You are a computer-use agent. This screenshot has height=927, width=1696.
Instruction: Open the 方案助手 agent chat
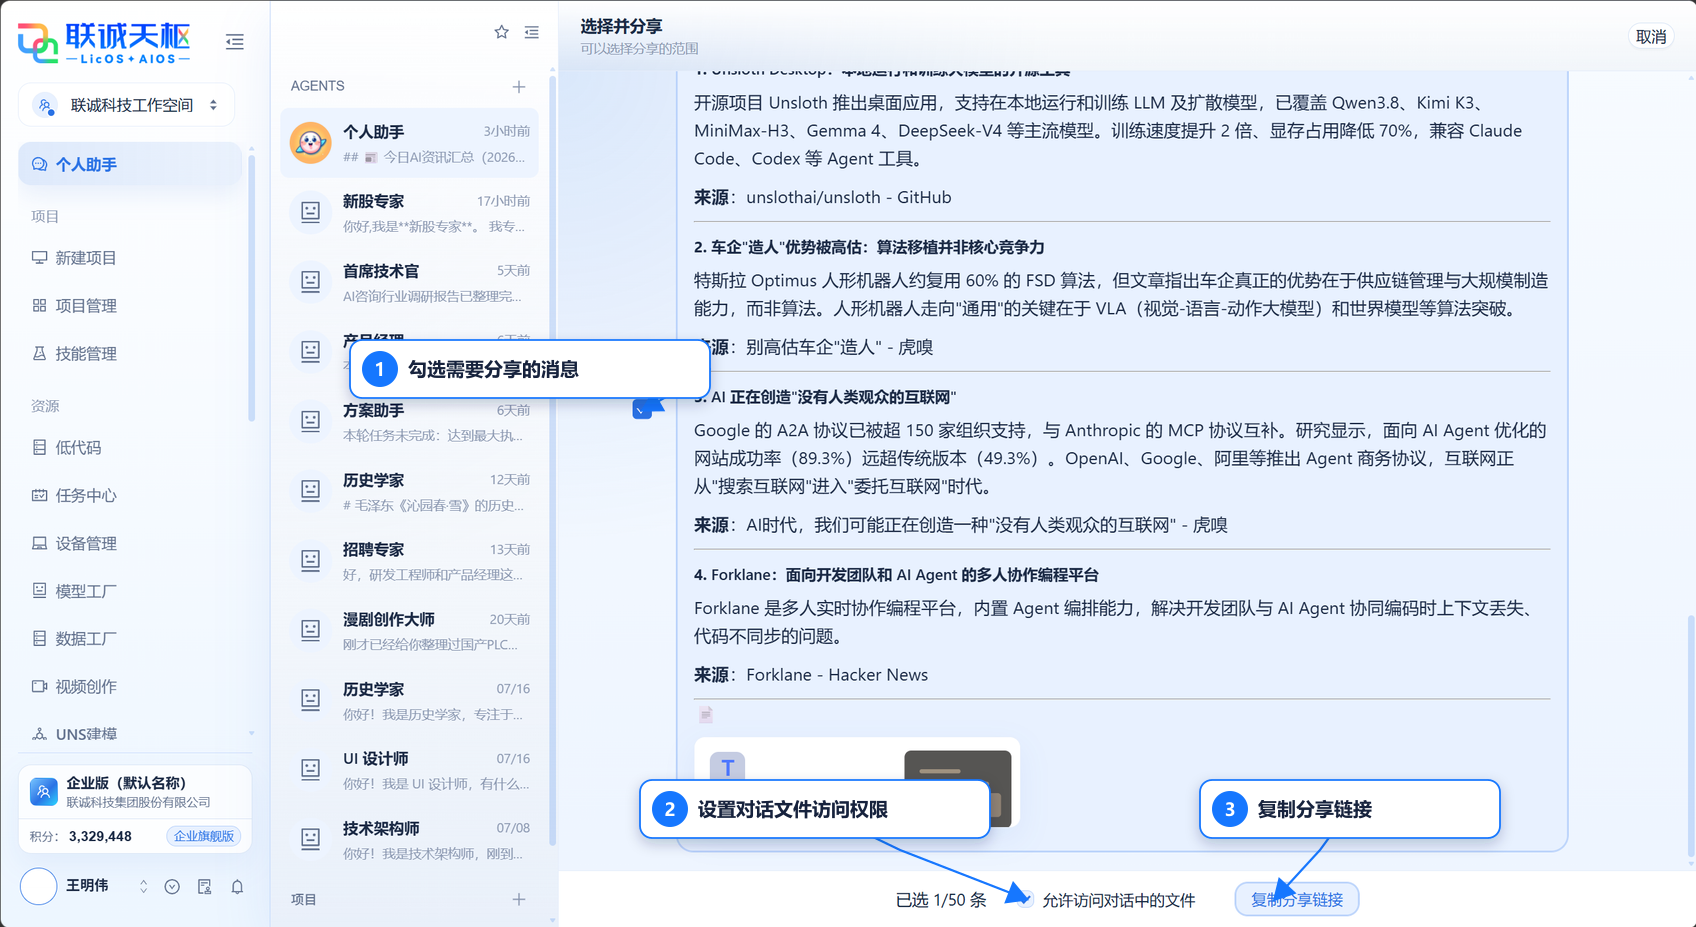pos(410,423)
